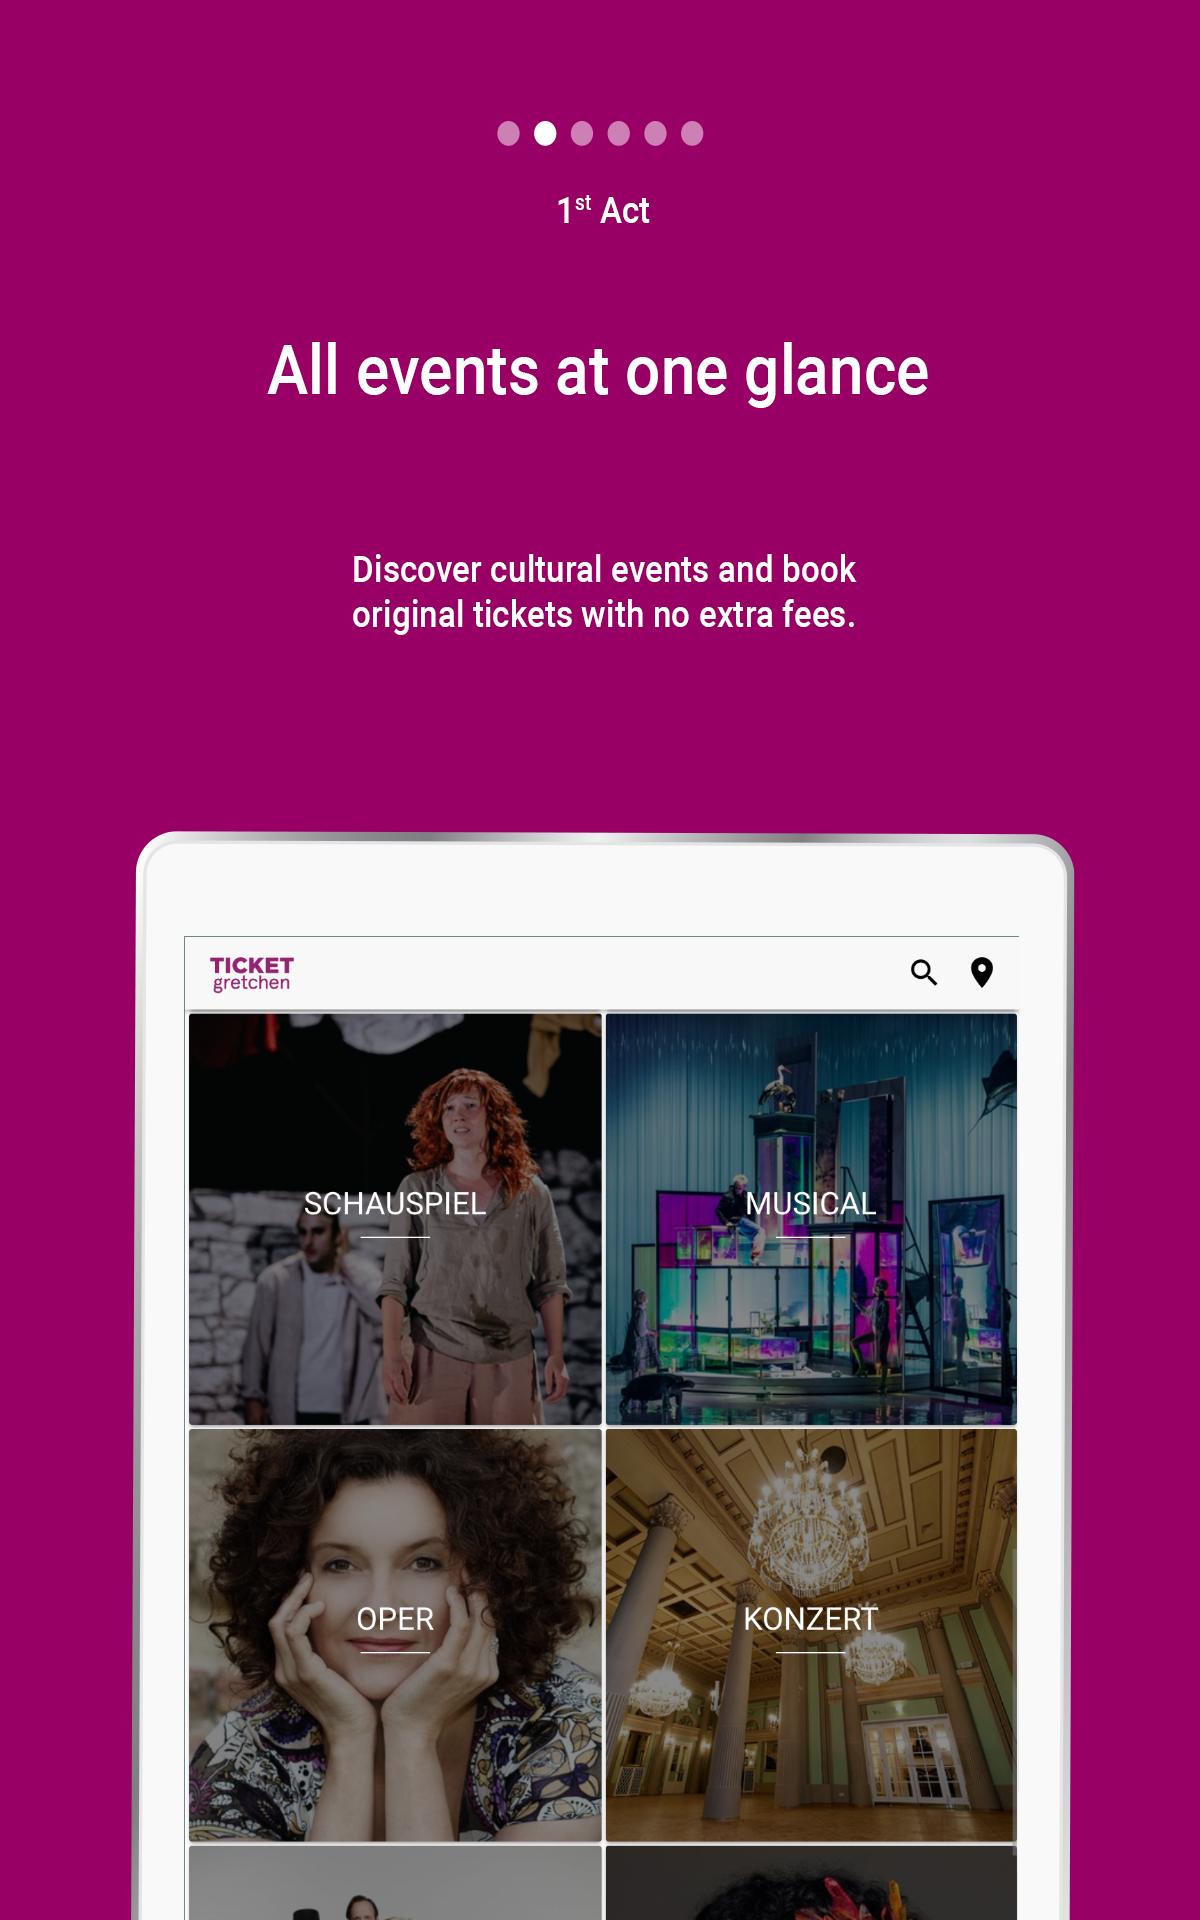Click the "All events at one glance" heading
Viewport: 1200px width, 1920px height.
pyautogui.click(x=598, y=371)
